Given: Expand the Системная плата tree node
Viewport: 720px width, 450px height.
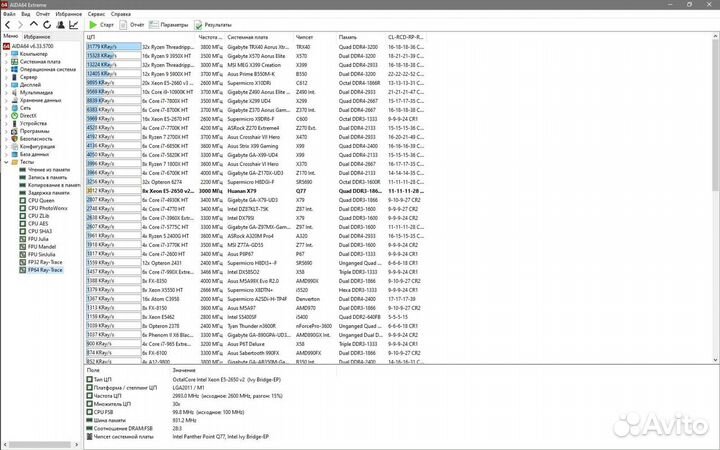Looking at the screenshot, I should (x=5, y=61).
